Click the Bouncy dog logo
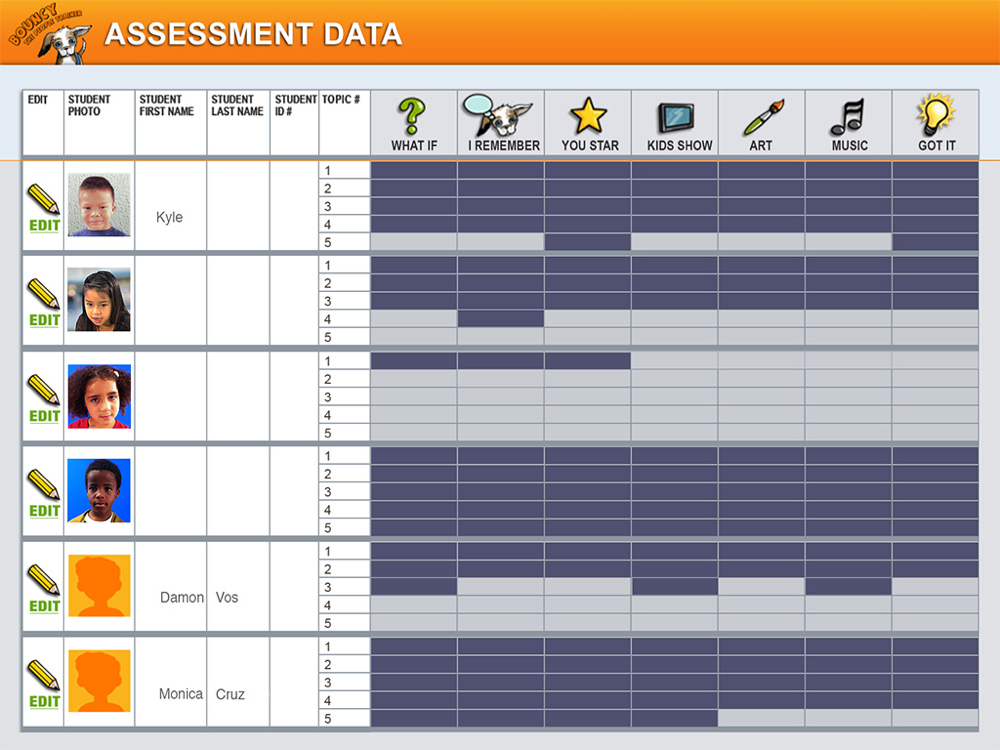 [50, 33]
